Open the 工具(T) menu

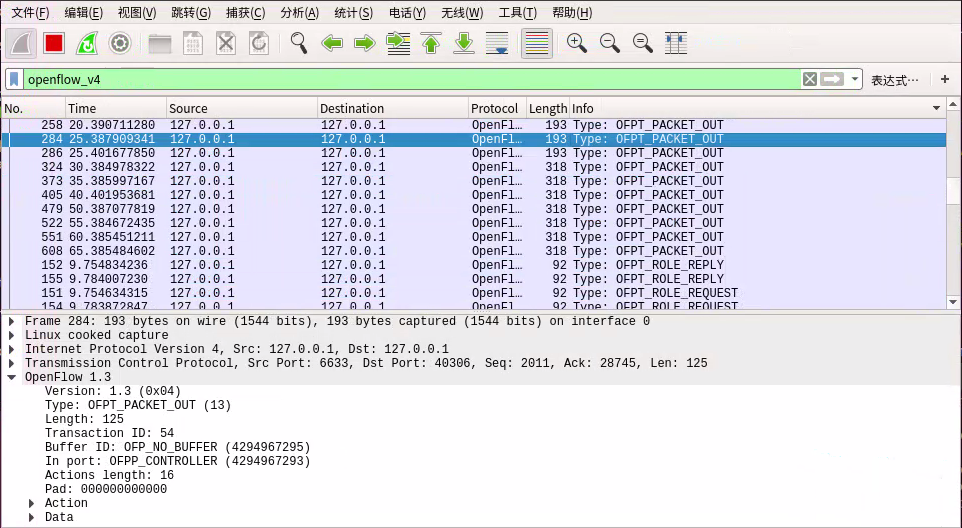(x=517, y=12)
